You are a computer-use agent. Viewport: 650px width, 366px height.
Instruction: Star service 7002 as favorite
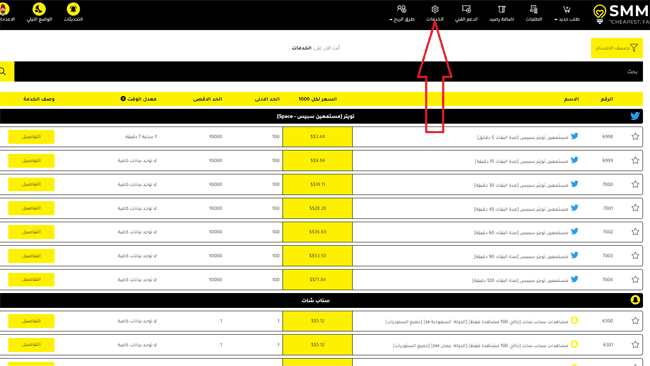tap(635, 232)
